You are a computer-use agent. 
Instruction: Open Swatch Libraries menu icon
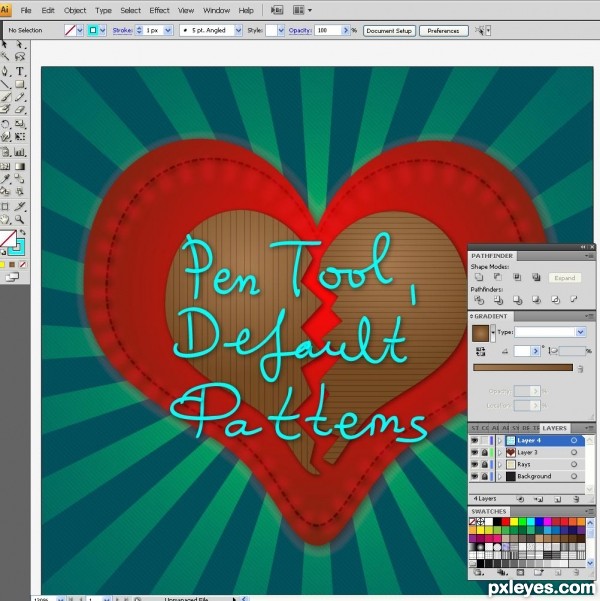click(478, 573)
